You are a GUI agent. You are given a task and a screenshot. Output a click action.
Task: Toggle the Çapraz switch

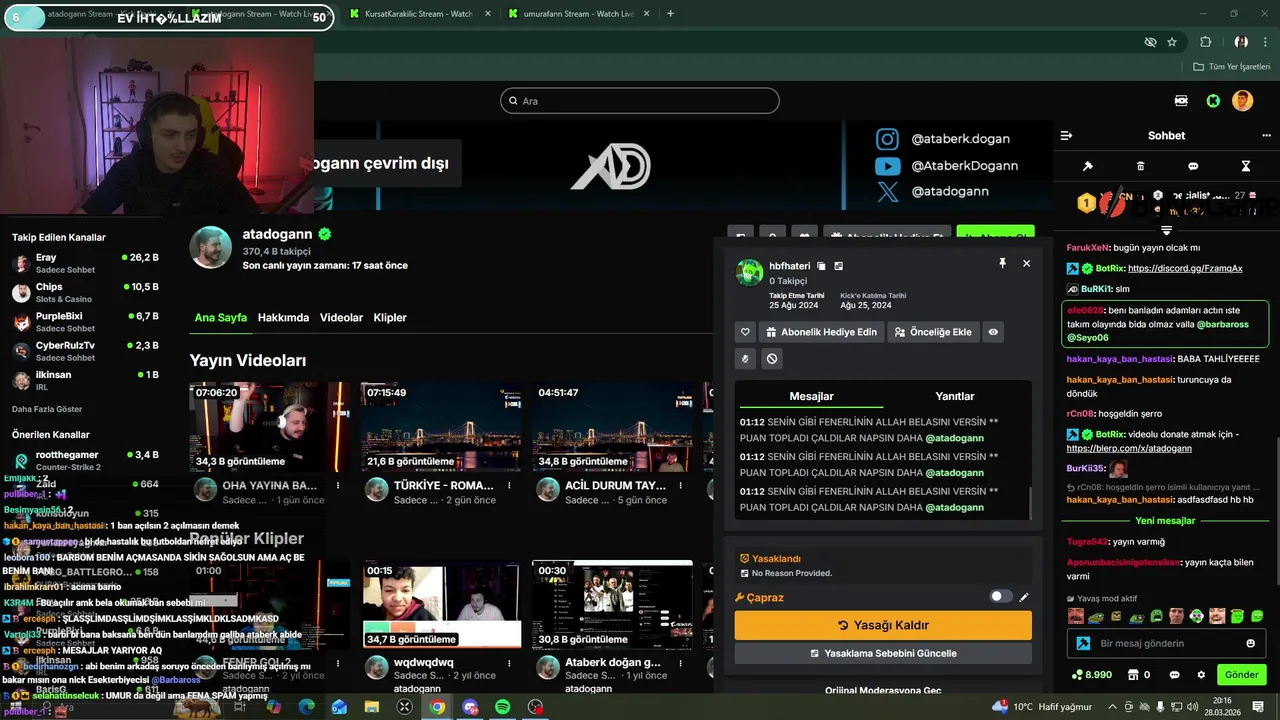coord(1000,597)
